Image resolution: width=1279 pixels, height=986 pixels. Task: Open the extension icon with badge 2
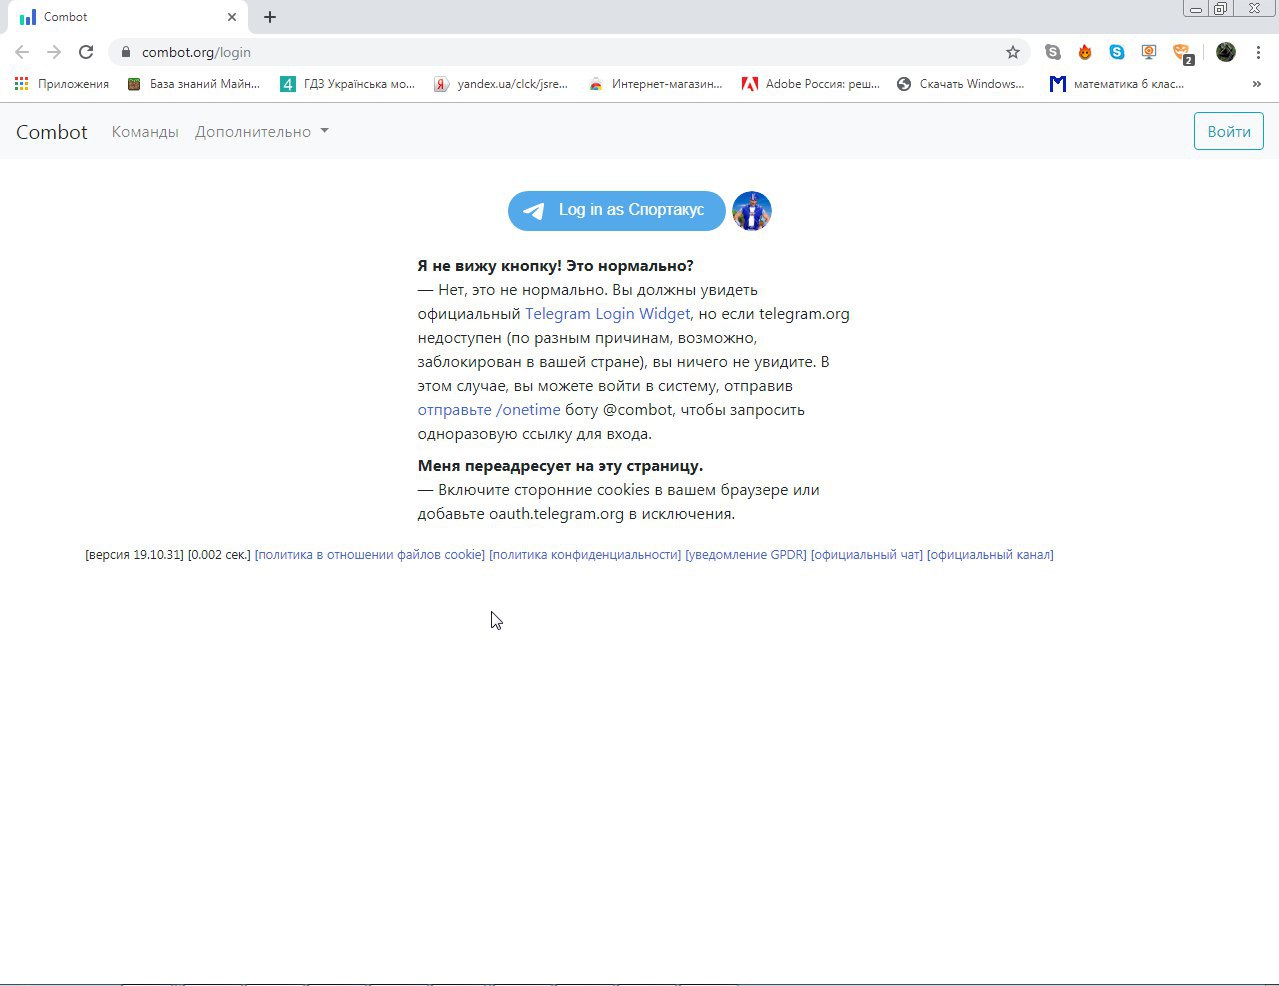(1183, 54)
